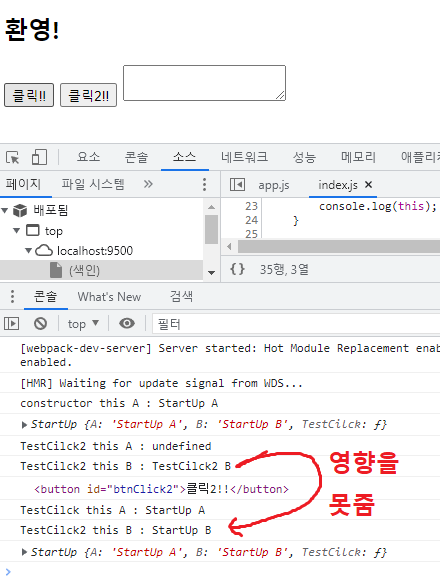Toggle the file navigator sidebar icon
This screenshot has width=440, height=576.
click(237, 184)
